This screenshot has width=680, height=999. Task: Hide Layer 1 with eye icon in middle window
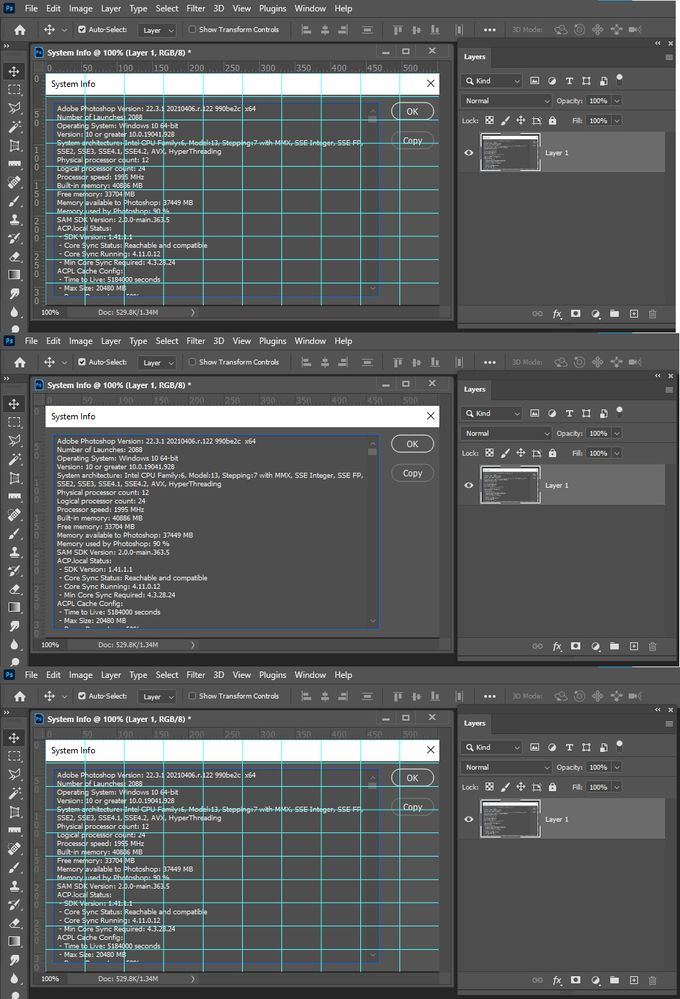click(468, 485)
